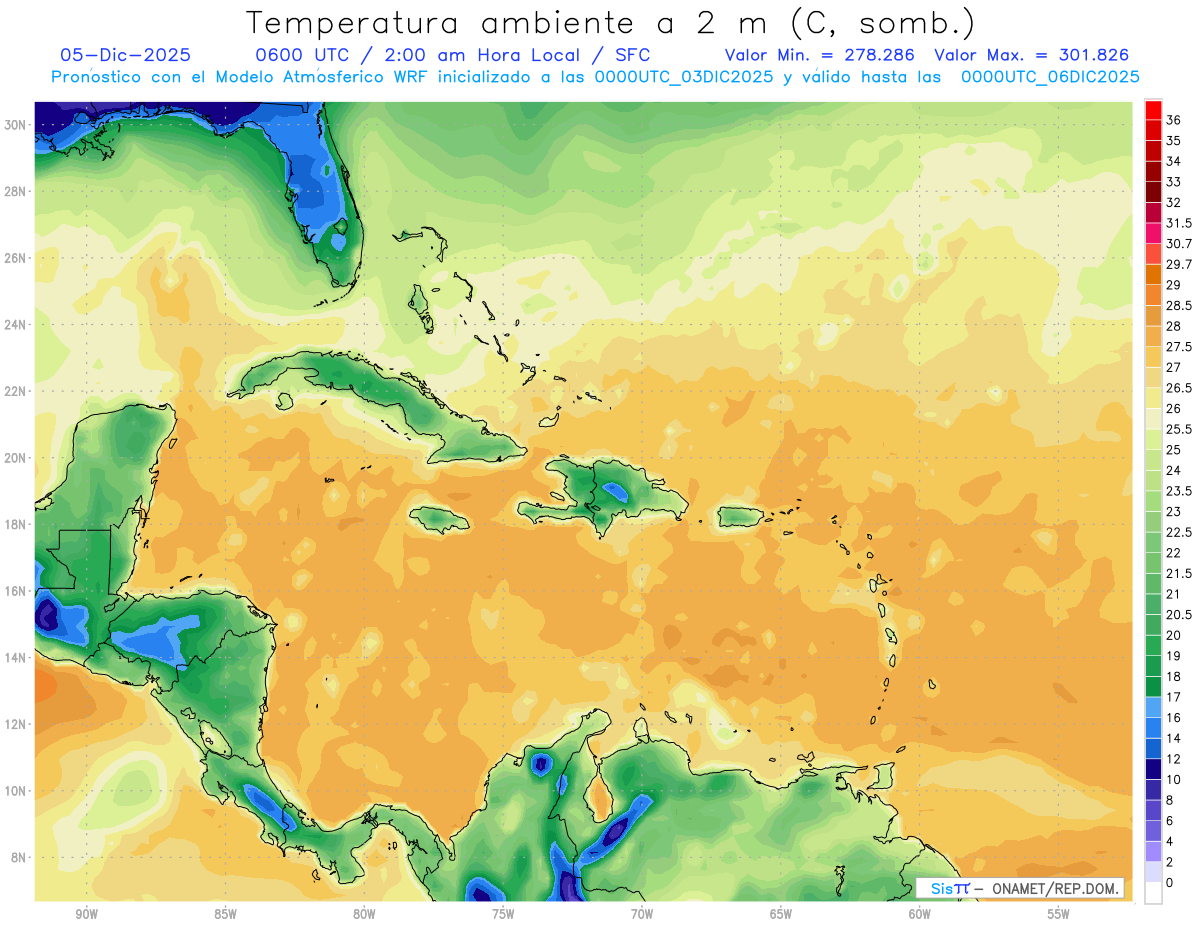The image size is (1200, 927).
Task: Click the 14N latitude axis label
Action: (17, 658)
